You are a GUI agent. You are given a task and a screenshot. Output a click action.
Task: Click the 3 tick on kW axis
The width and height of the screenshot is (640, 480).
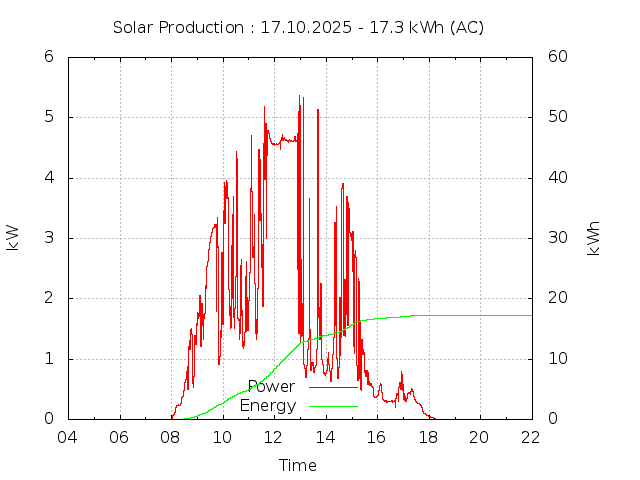[48, 238]
